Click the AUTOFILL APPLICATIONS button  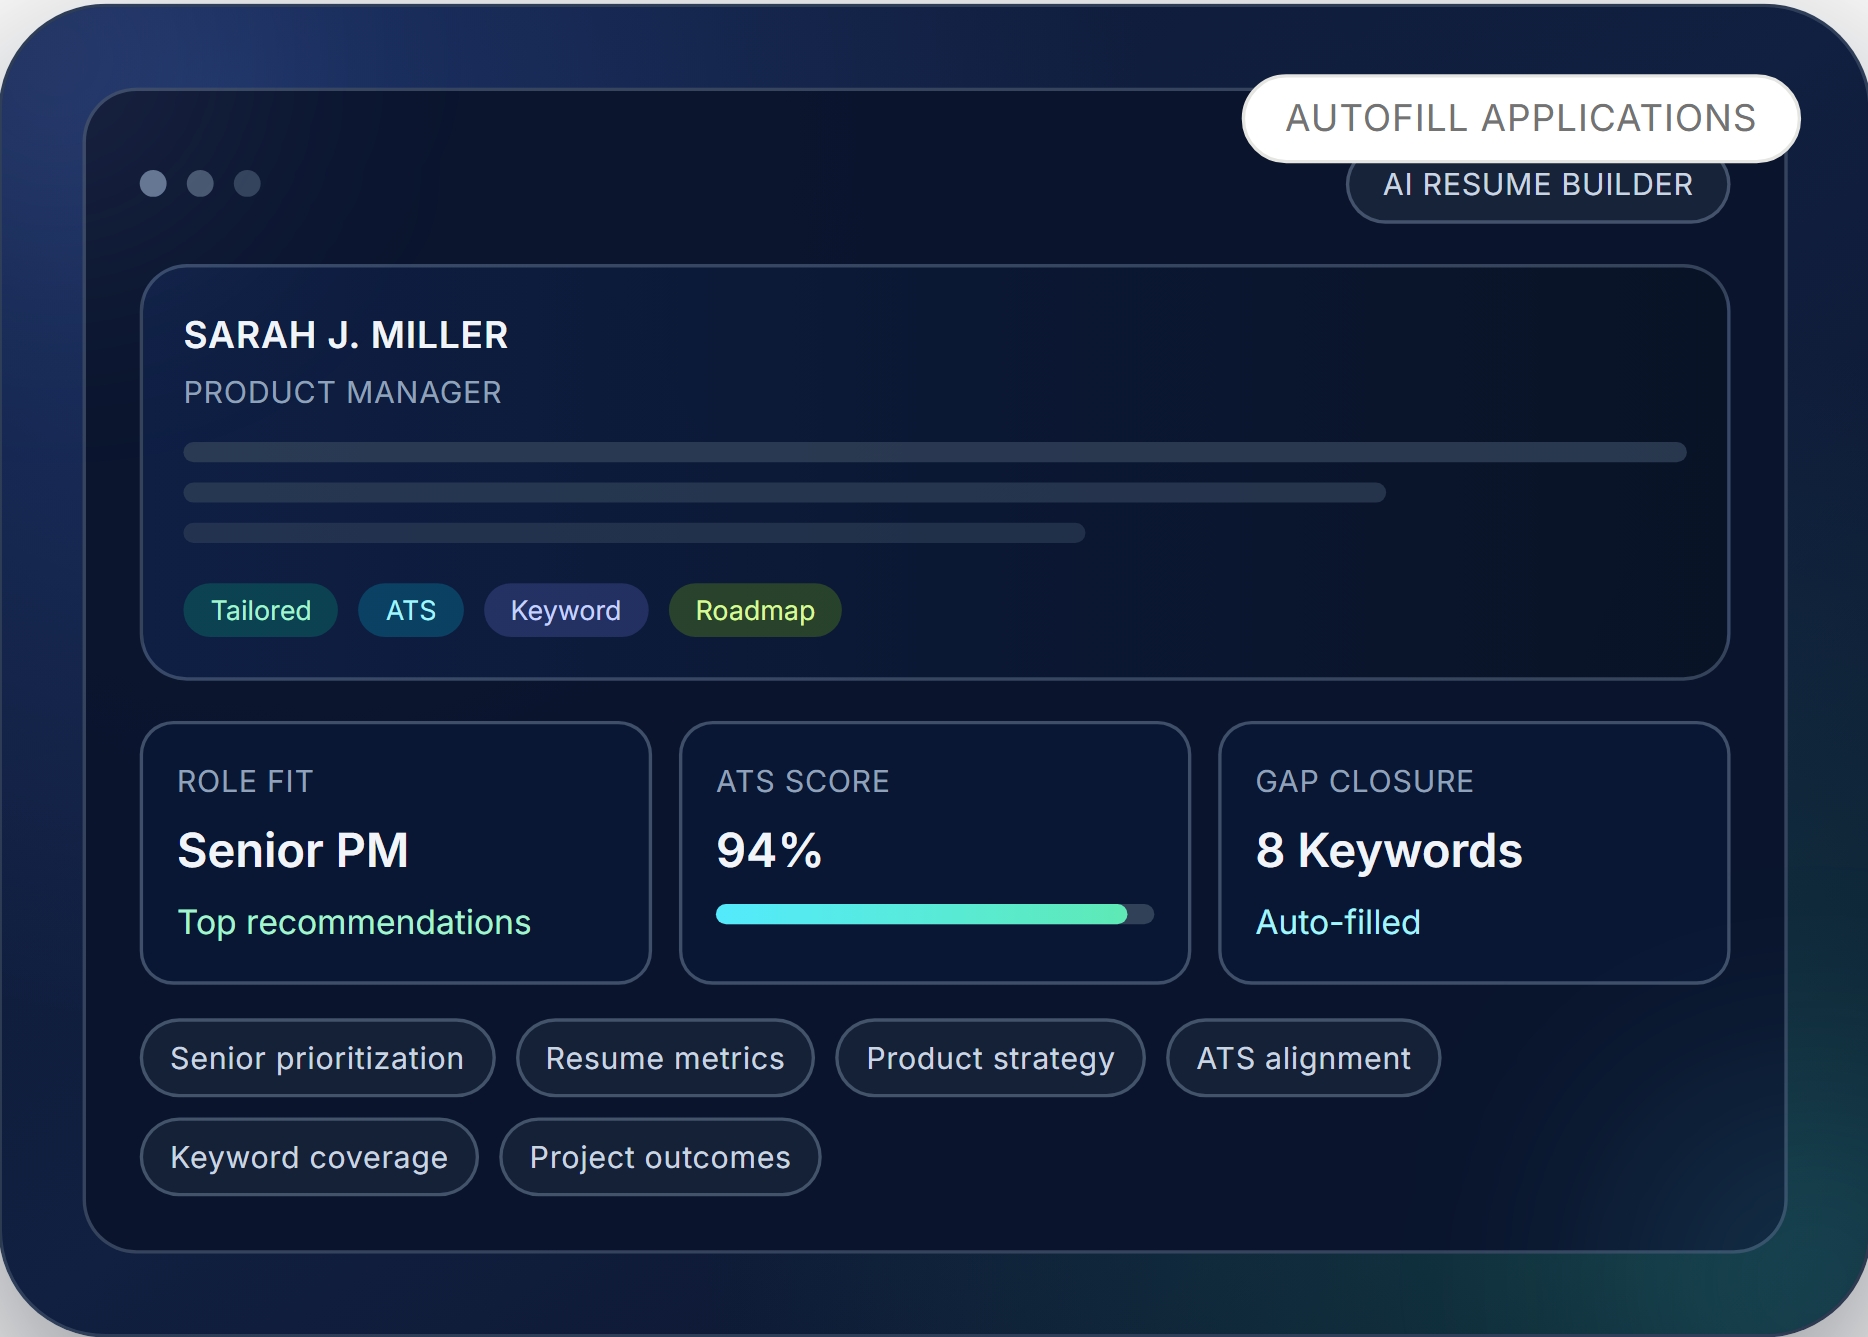click(x=1518, y=119)
